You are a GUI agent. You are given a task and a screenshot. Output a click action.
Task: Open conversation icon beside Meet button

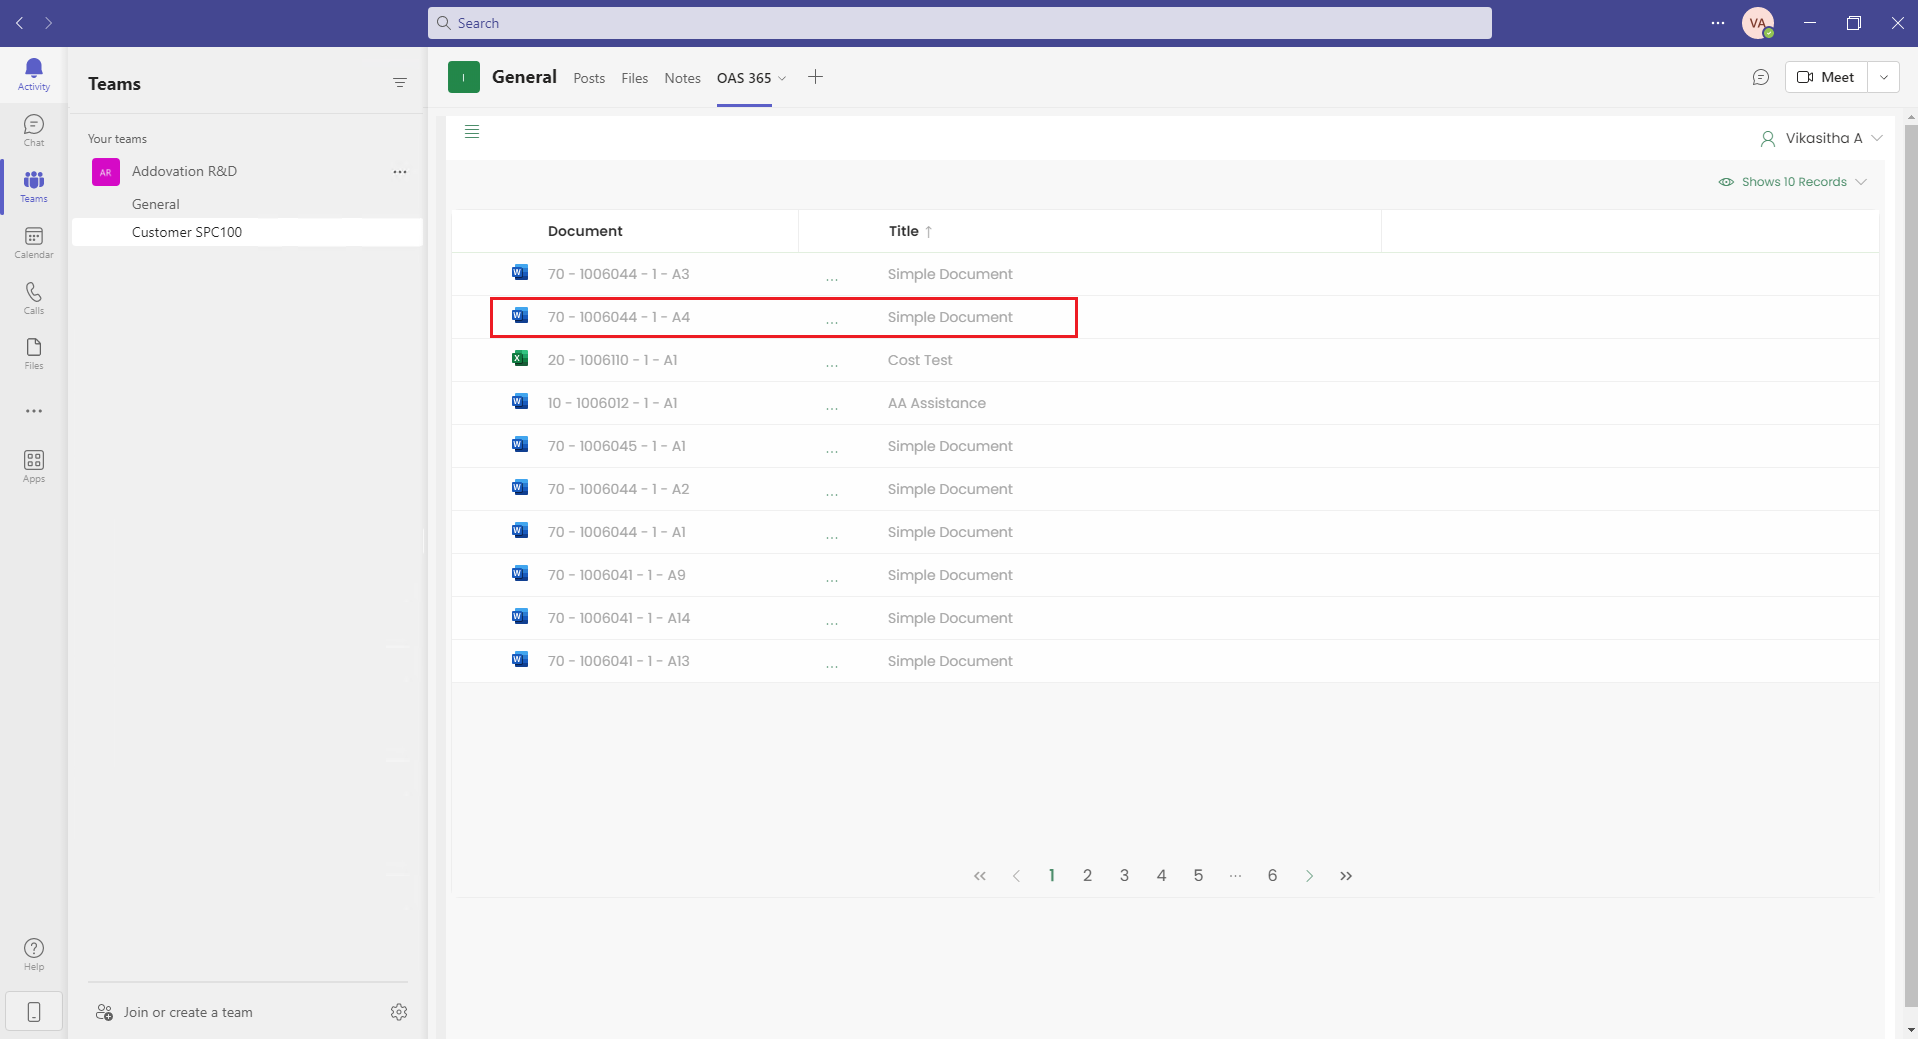click(x=1760, y=77)
